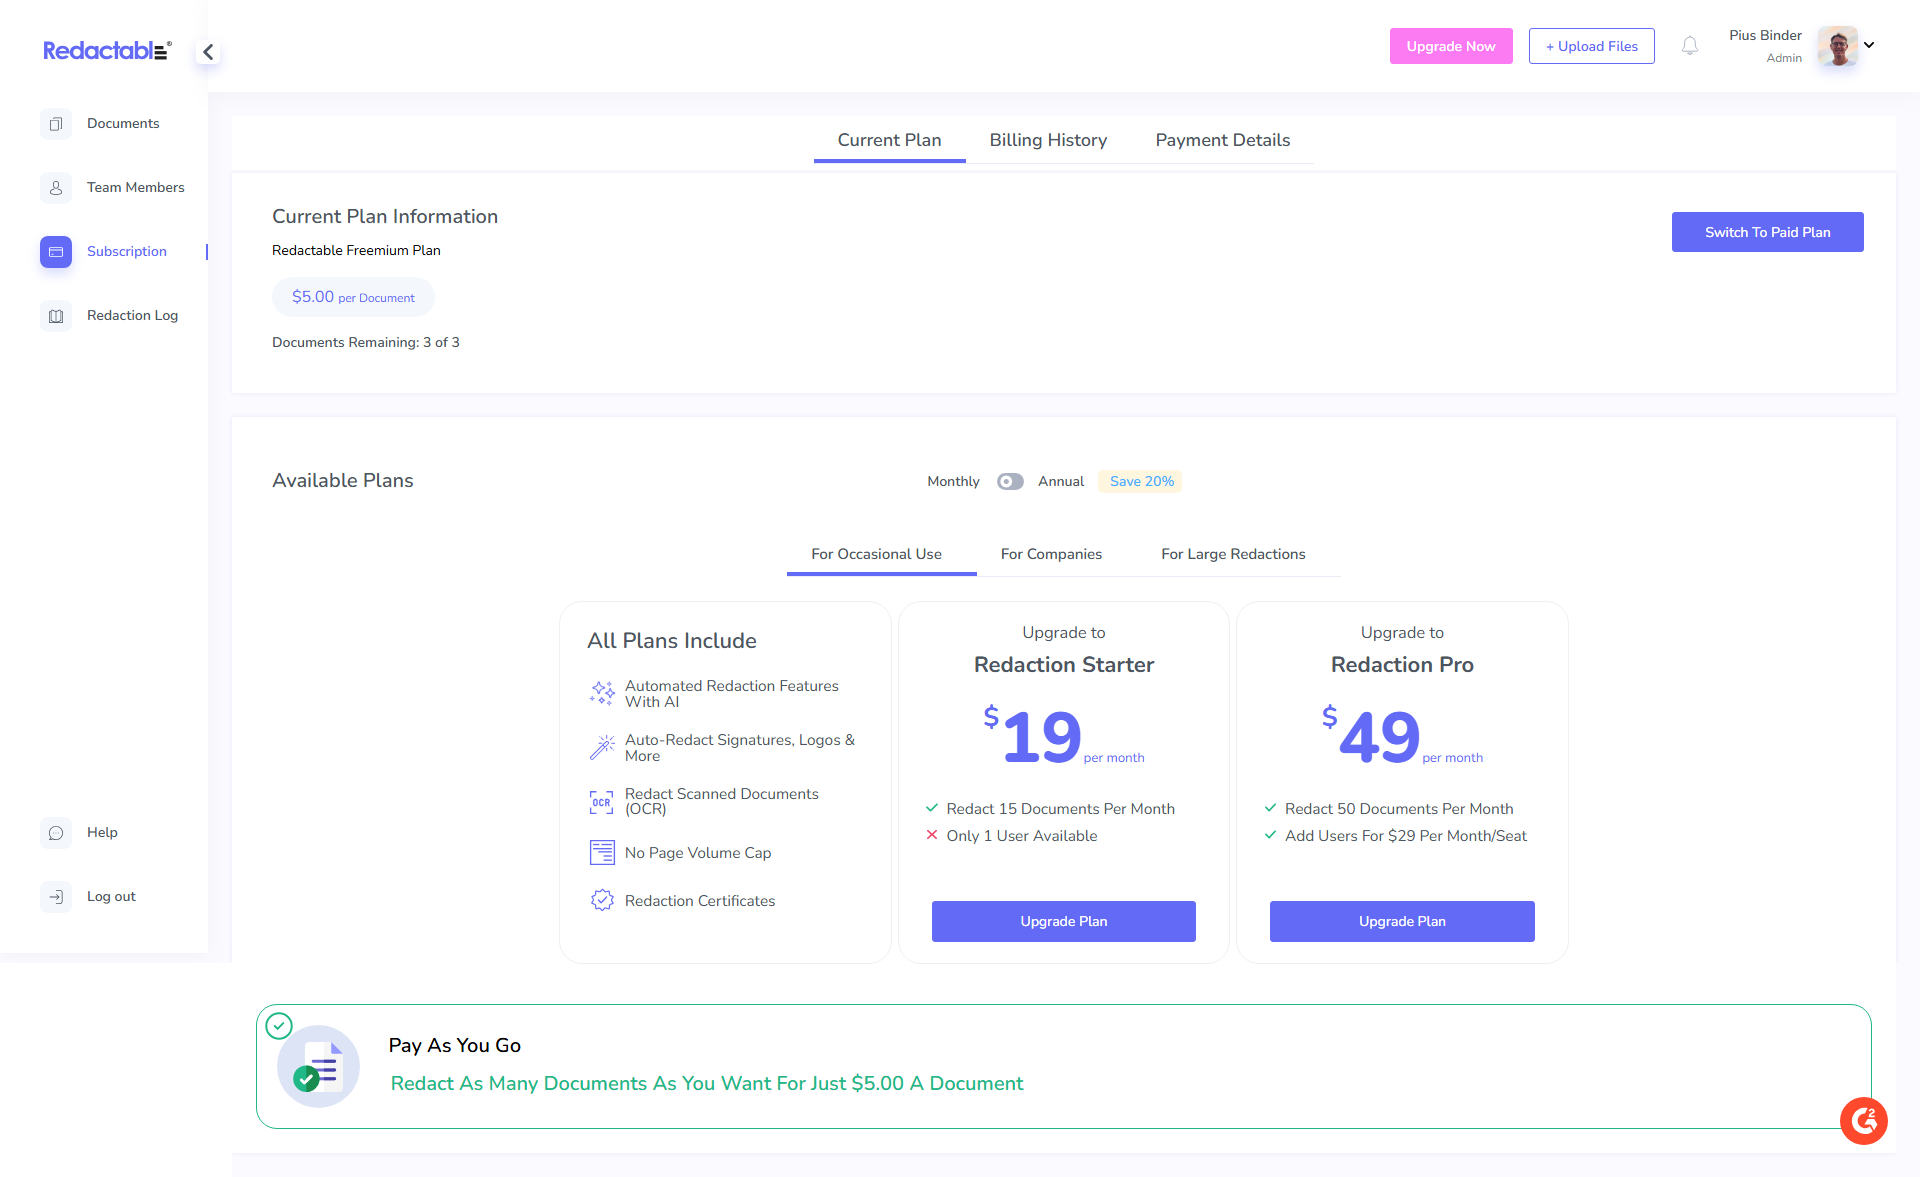Image resolution: width=1920 pixels, height=1177 pixels.
Task: Open Redaction Log via its book icon
Action: pyautogui.click(x=56, y=316)
